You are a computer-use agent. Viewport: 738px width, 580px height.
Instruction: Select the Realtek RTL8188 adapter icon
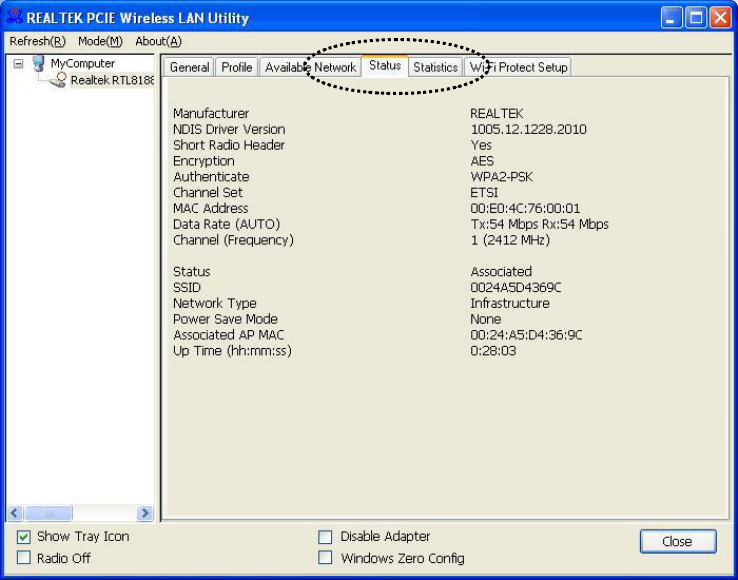pyautogui.click(x=59, y=80)
